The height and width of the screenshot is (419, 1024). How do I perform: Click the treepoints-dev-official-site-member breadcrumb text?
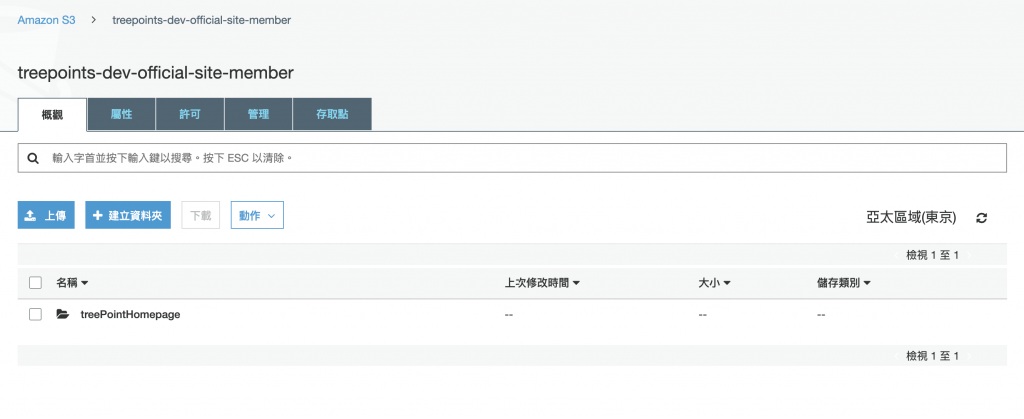(202, 20)
